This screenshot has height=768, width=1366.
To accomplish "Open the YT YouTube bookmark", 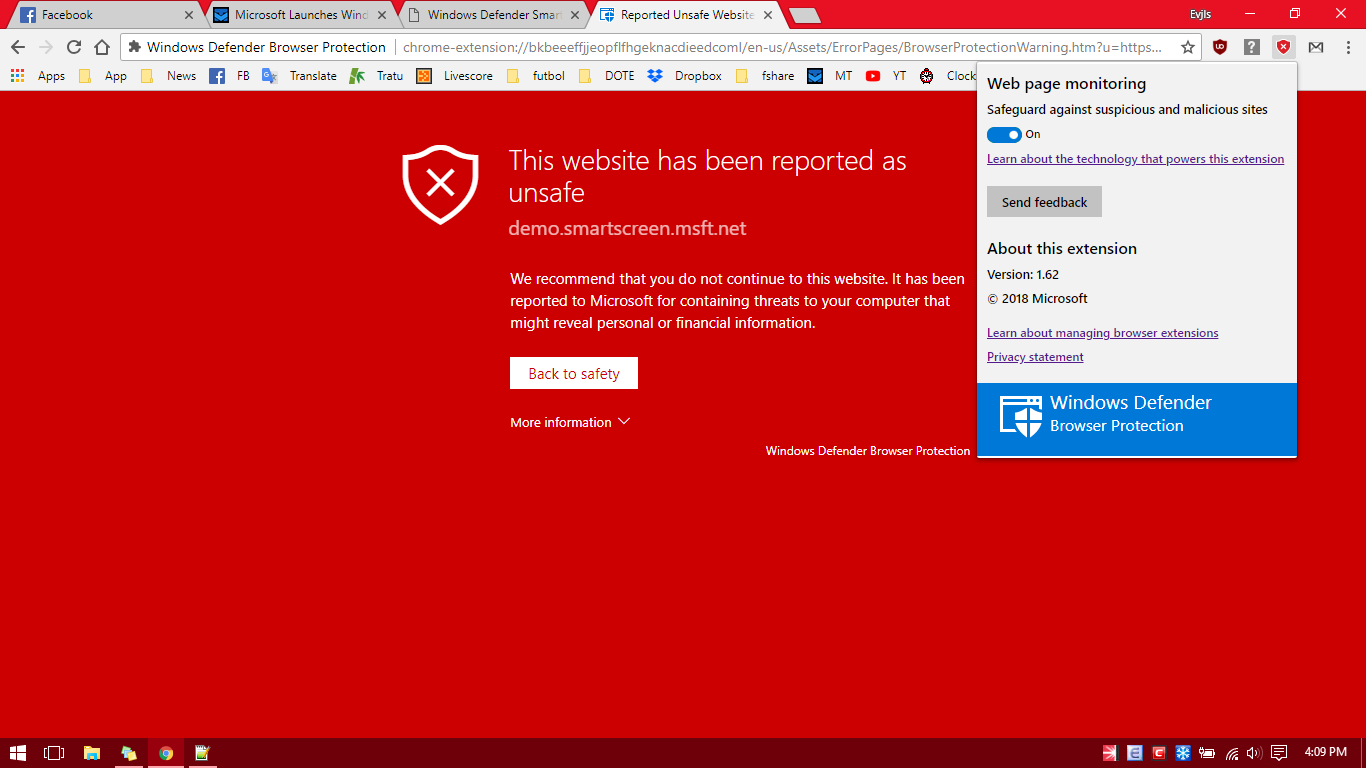I will pyautogui.click(x=887, y=76).
